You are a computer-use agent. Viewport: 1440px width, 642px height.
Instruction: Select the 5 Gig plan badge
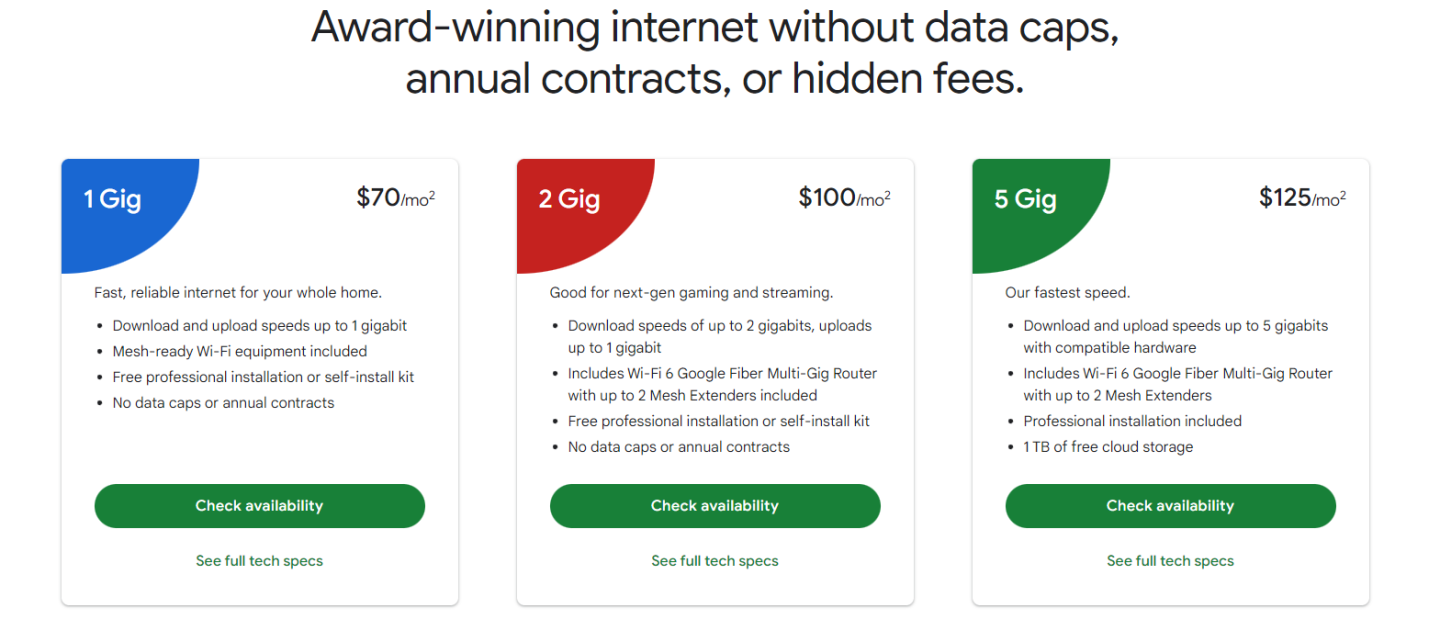pyautogui.click(x=1024, y=198)
